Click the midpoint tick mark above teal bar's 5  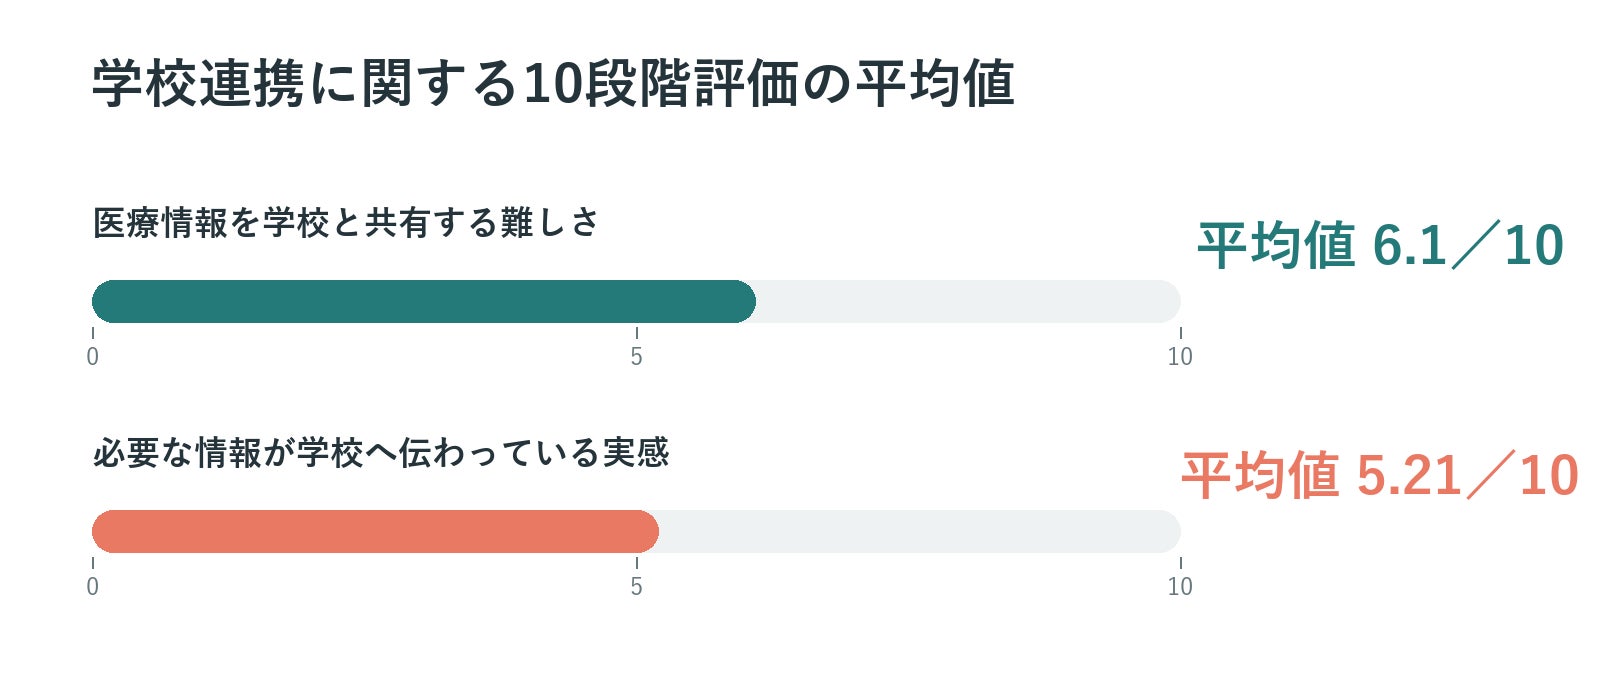click(x=637, y=333)
